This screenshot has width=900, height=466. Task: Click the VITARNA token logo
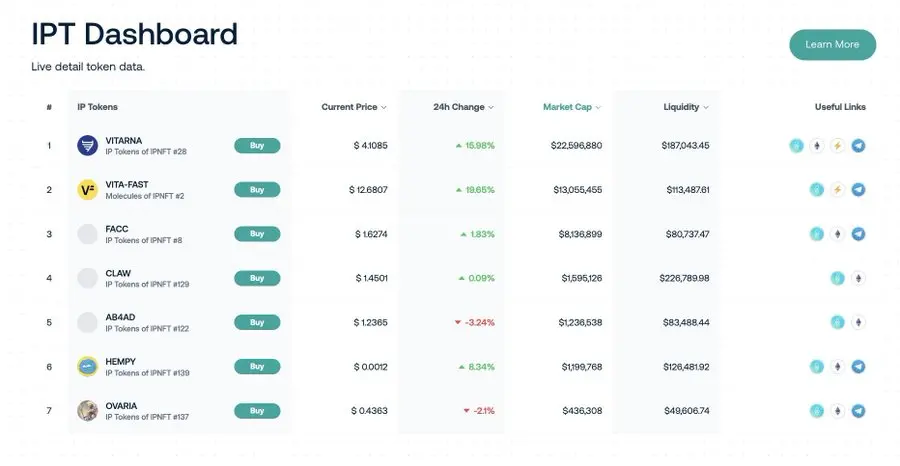coord(88,146)
